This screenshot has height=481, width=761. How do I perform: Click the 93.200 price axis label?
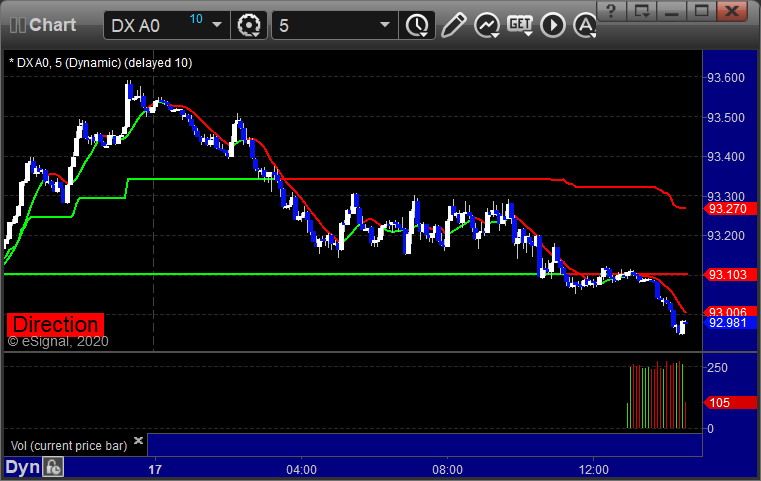click(x=726, y=236)
